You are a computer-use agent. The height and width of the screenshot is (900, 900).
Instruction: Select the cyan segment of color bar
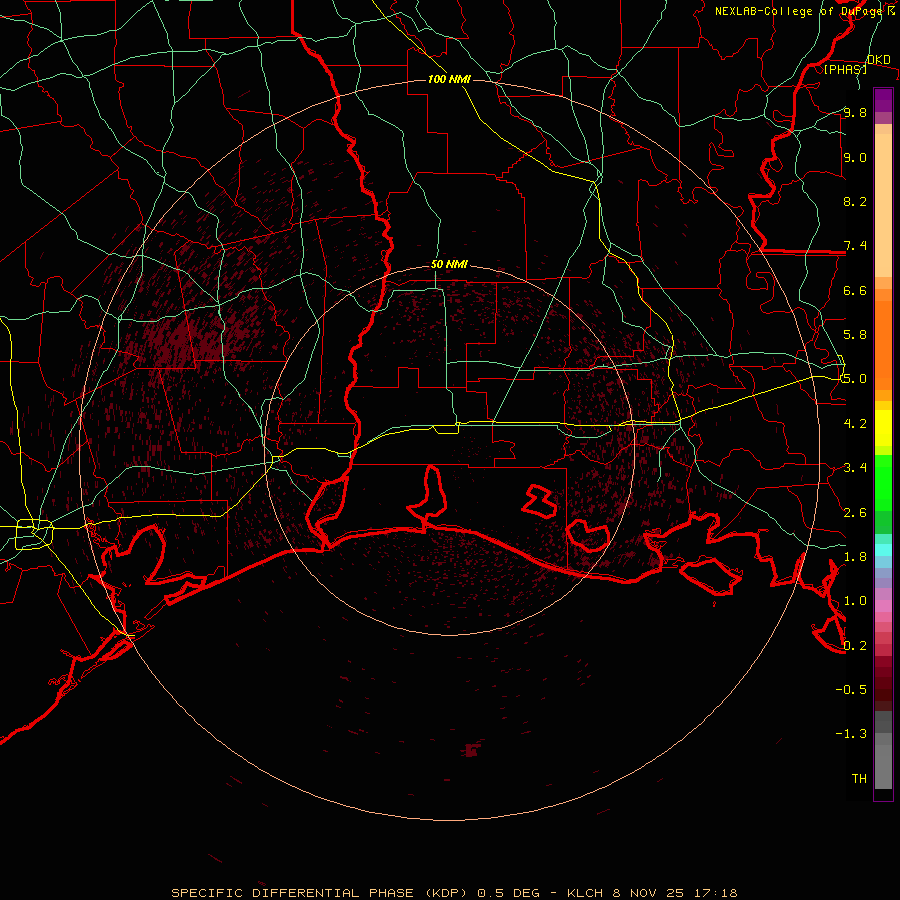883,550
